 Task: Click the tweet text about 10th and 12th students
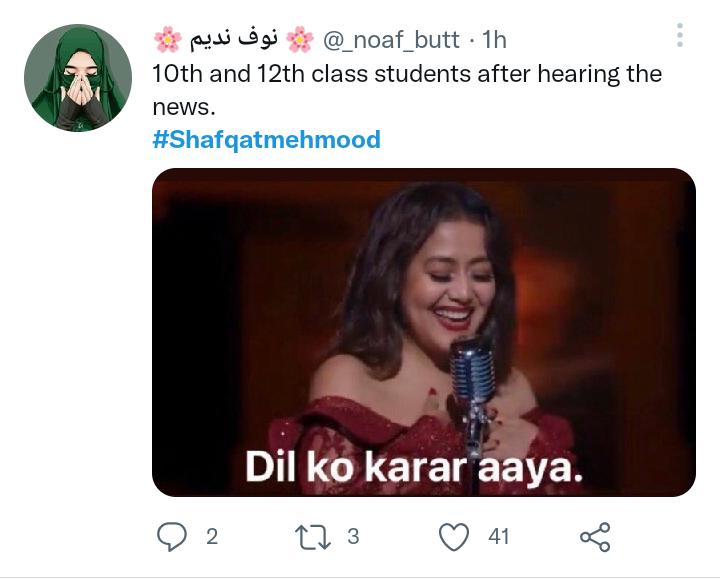(x=406, y=74)
